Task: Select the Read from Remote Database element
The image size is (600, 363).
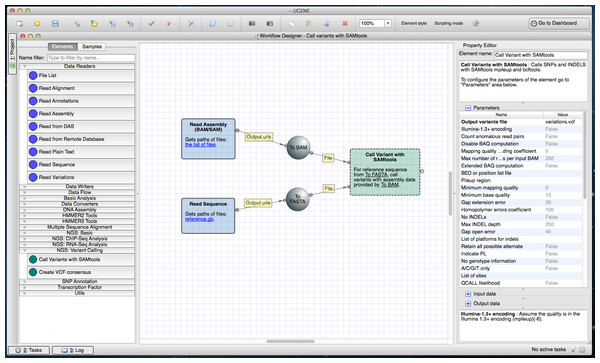Action: pos(81,139)
